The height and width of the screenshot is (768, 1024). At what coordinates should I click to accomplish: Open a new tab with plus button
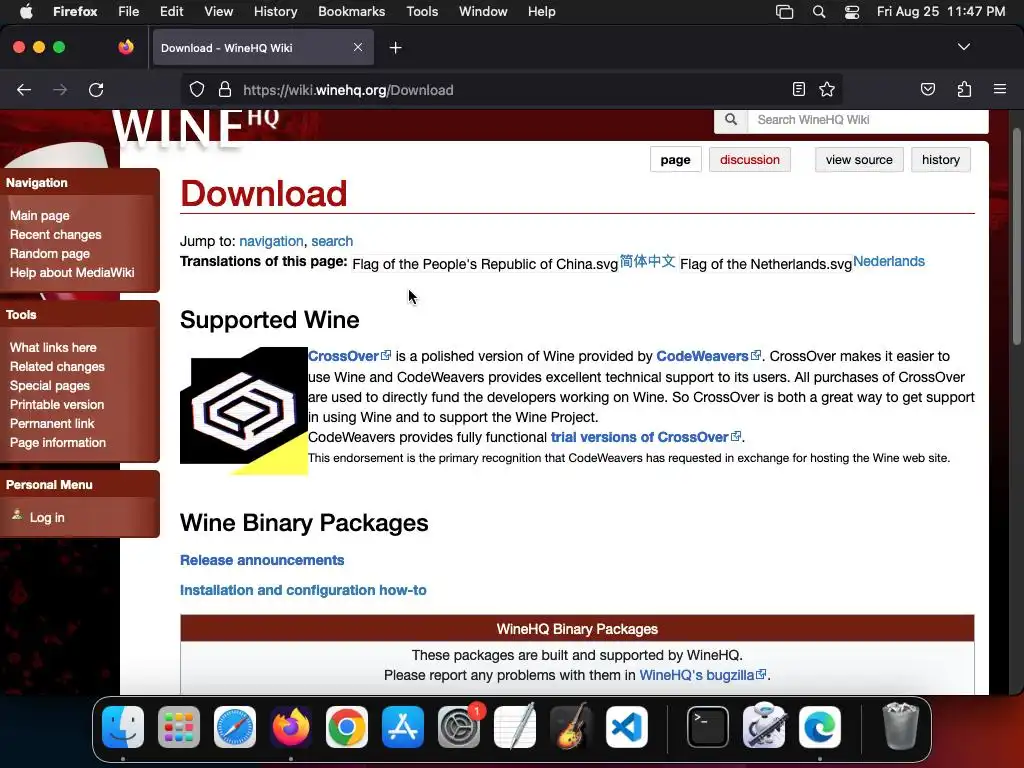395,48
